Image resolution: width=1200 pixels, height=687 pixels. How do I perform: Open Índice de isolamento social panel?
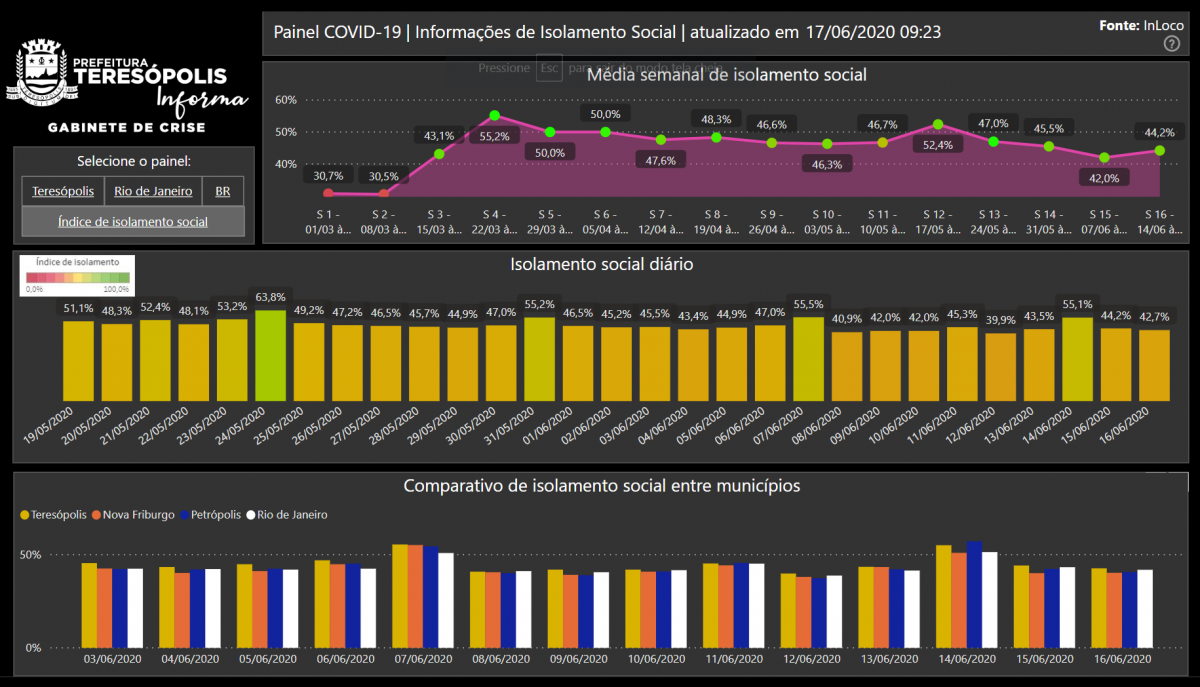tap(133, 221)
